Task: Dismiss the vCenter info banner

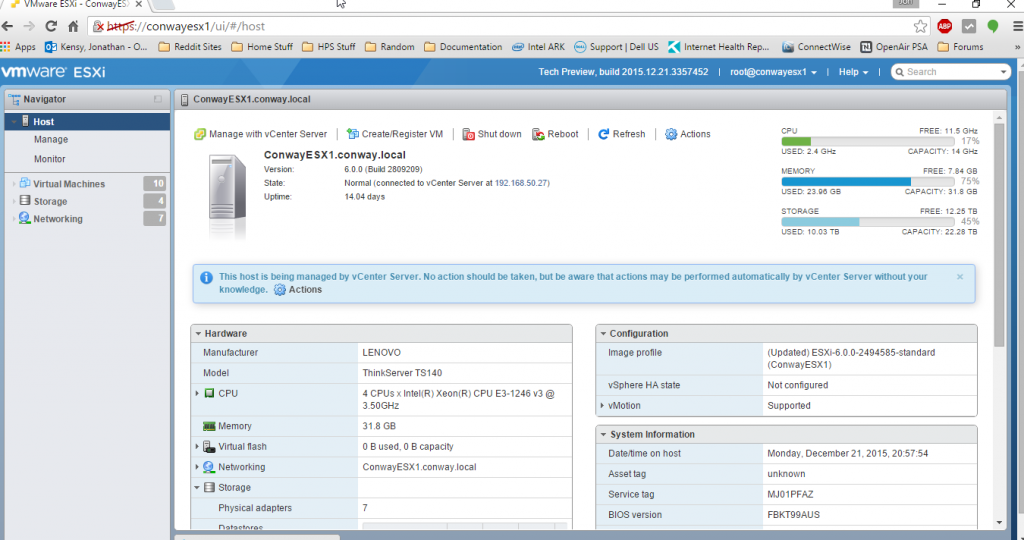Action: [x=960, y=277]
